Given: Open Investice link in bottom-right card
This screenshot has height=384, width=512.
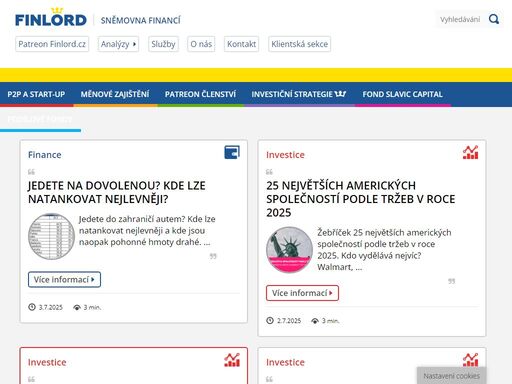Looking at the screenshot, I should click(x=285, y=362).
